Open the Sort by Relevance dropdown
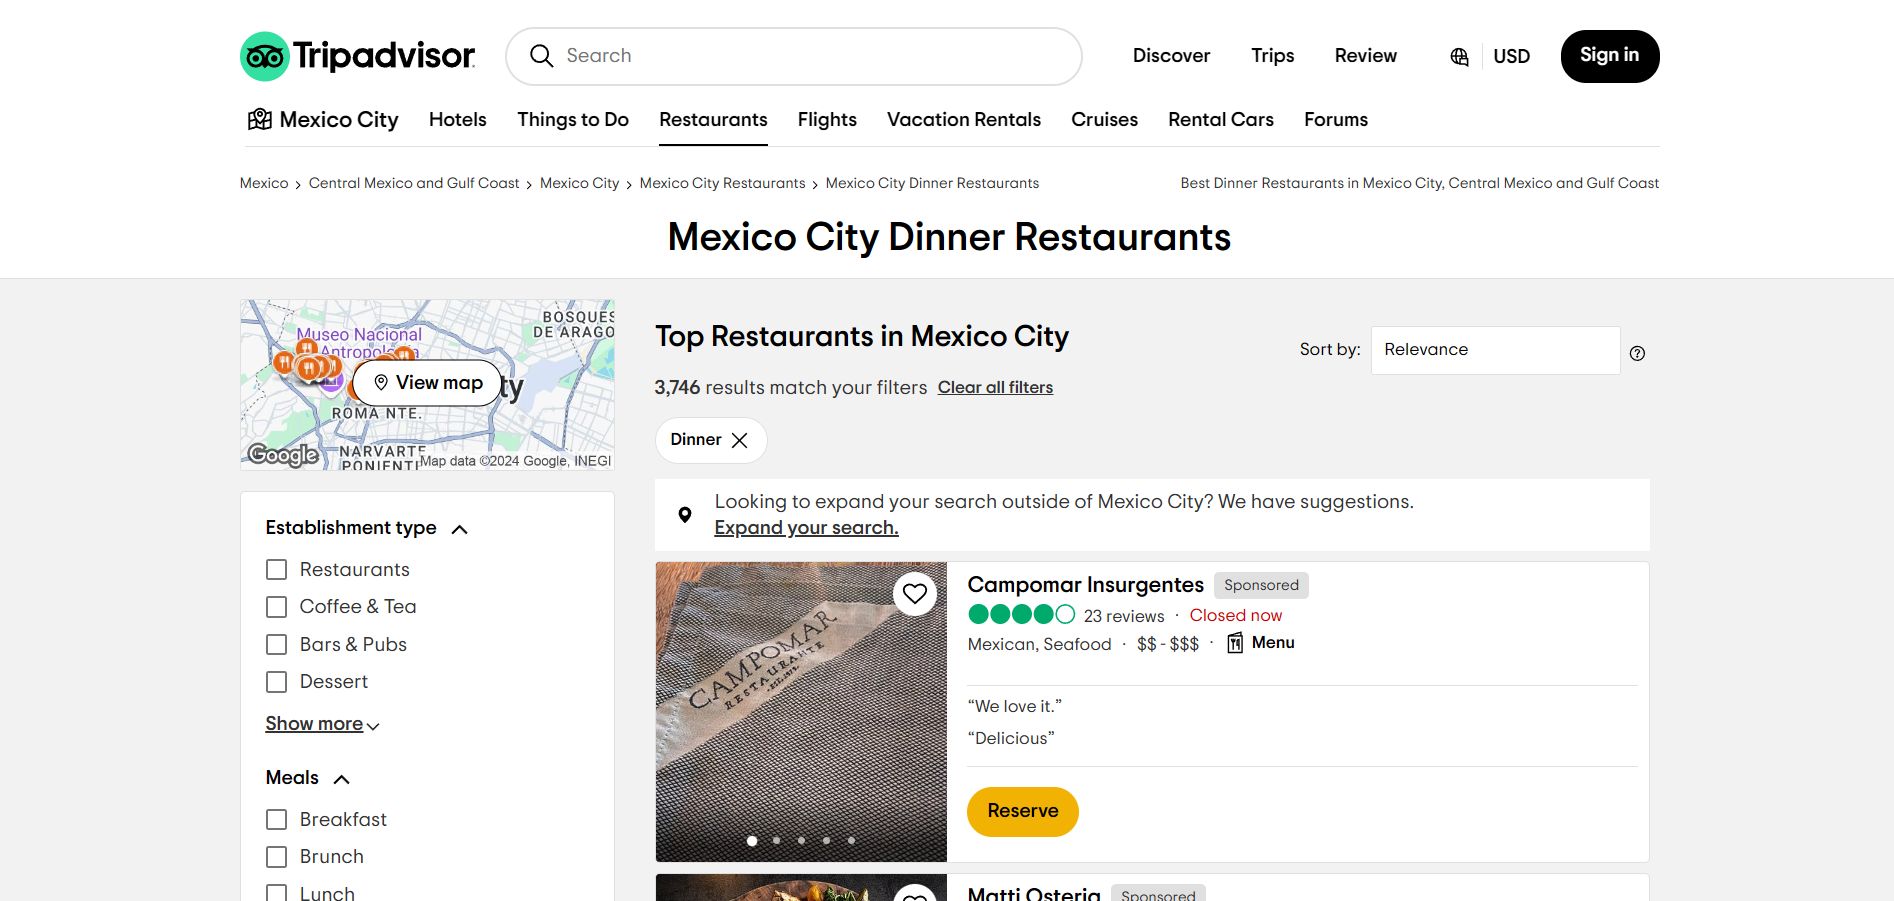Viewport: 1894px width, 901px height. tap(1495, 350)
